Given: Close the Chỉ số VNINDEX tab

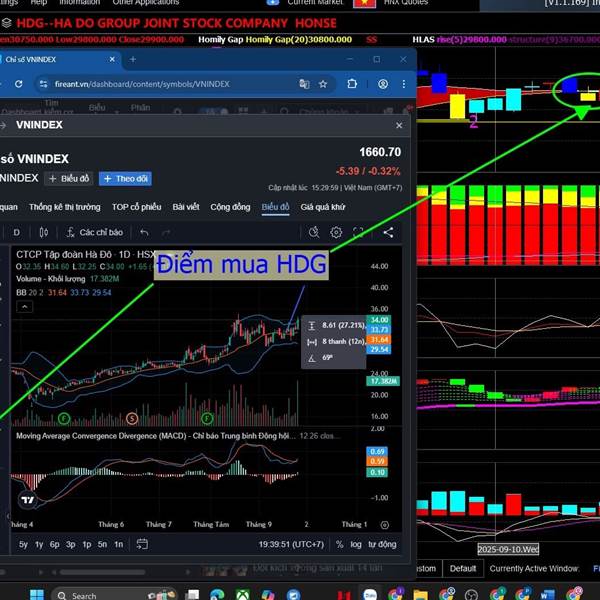Looking at the screenshot, I should click(x=112, y=59).
